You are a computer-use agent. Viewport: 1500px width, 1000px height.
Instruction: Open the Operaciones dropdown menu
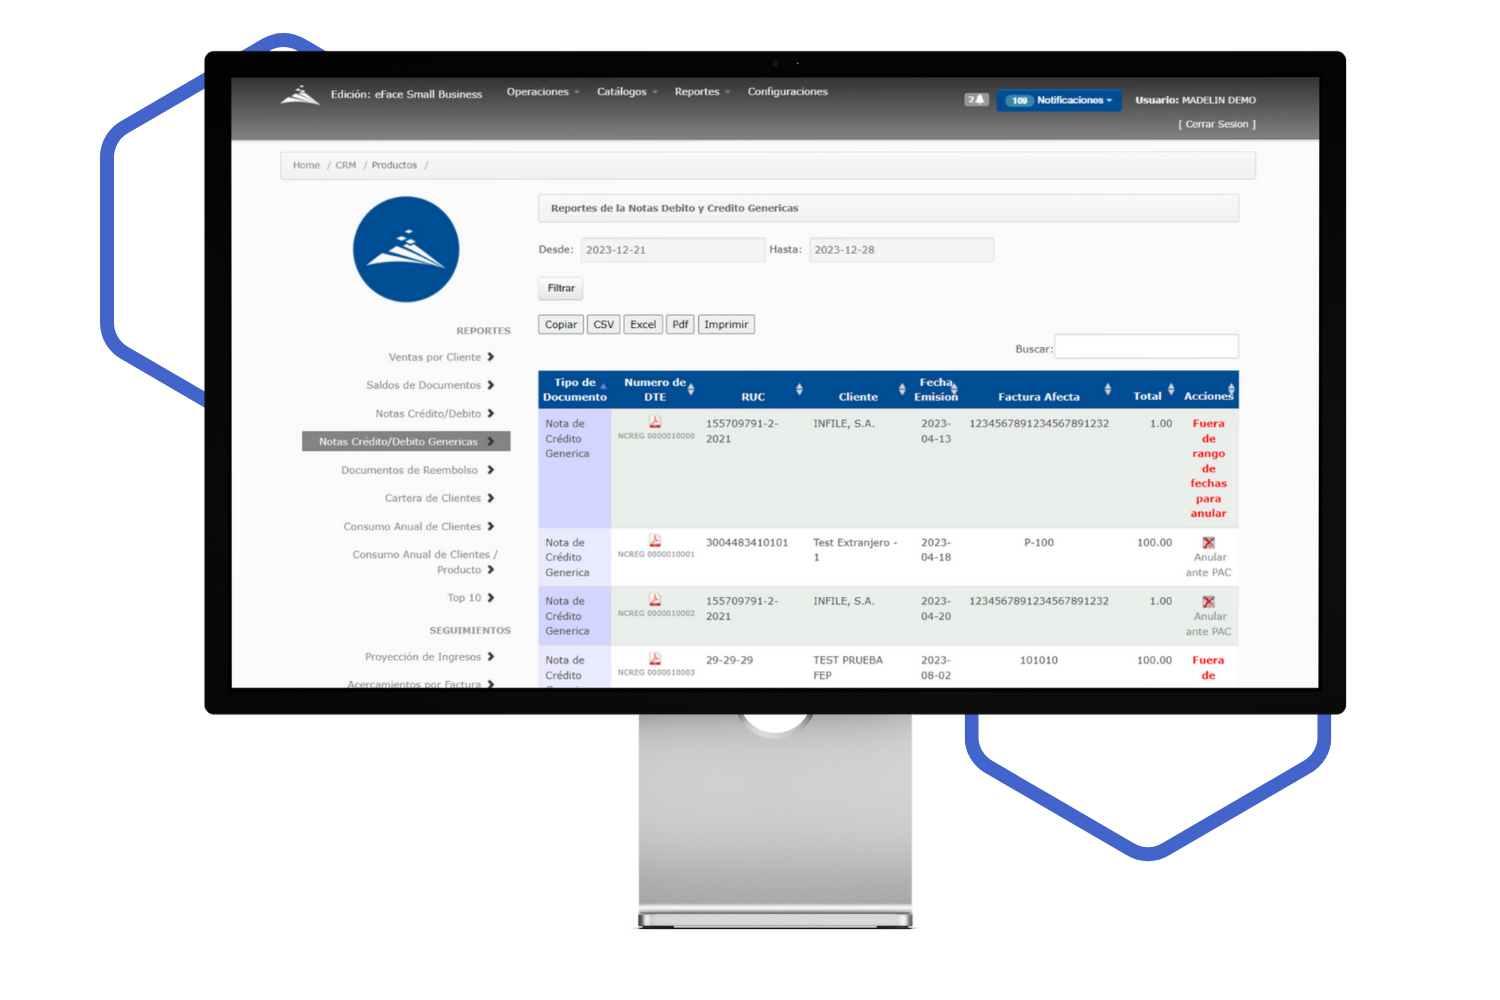pyautogui.click(x=542, y=92)
